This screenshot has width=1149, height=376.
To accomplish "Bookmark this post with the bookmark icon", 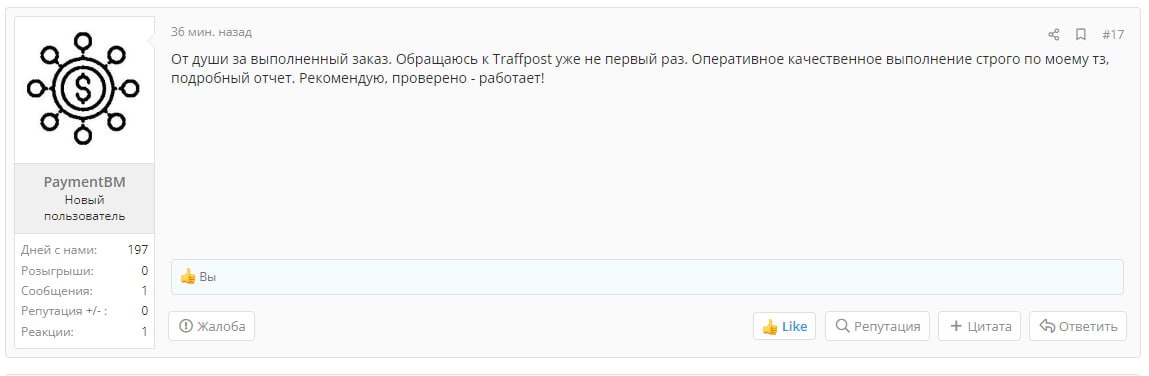I will pos(1080,34).
